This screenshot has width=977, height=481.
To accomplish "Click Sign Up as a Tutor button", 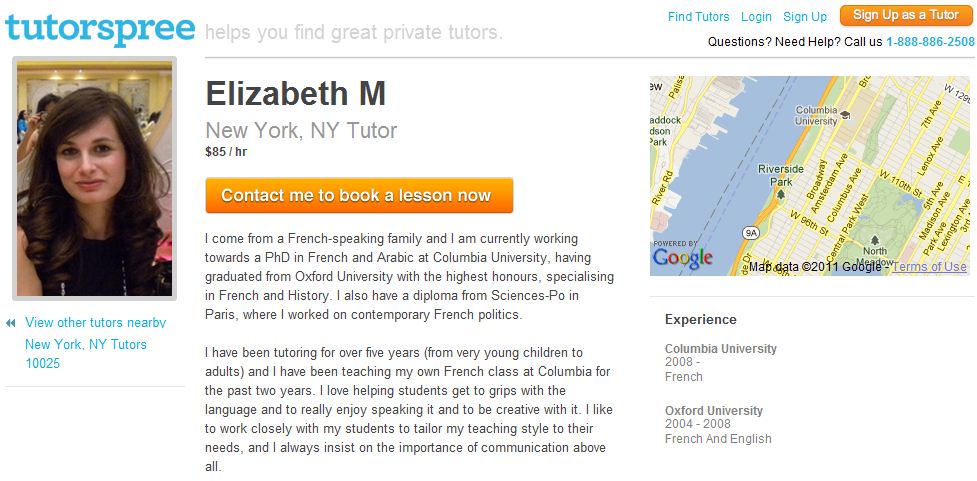I will pyautogui.click(x=906, y=16).
